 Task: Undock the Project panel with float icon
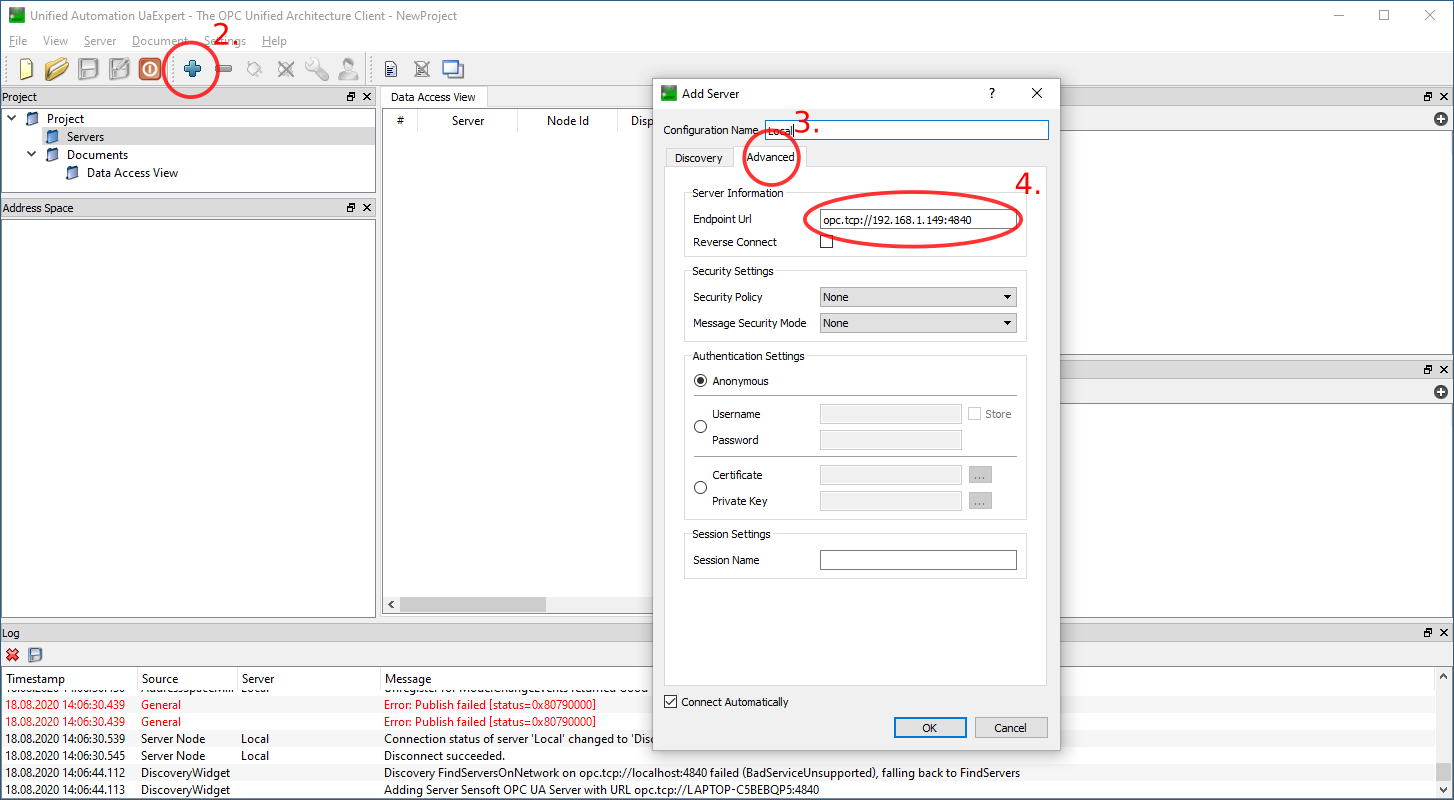(351, 97)
